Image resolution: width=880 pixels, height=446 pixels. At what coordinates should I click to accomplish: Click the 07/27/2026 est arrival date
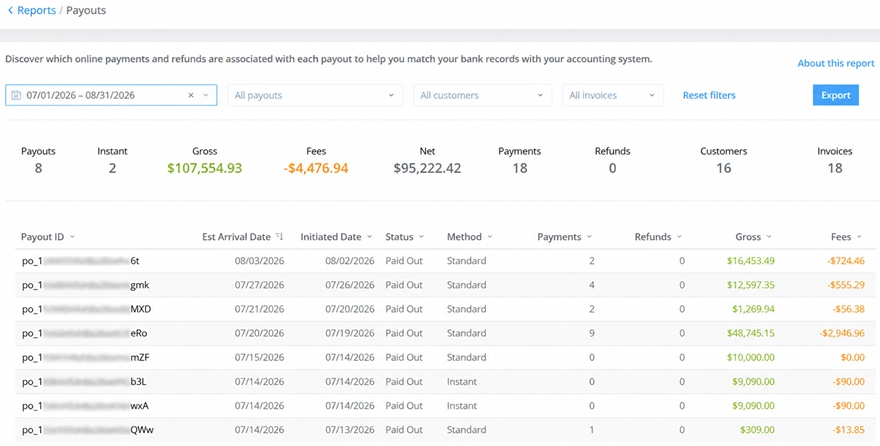[260, 285]
